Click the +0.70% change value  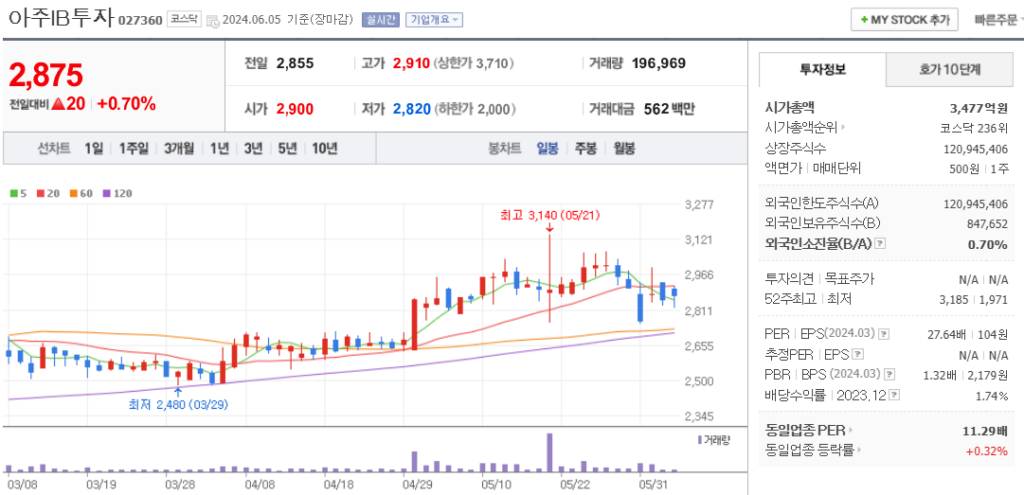pos(127,103)
